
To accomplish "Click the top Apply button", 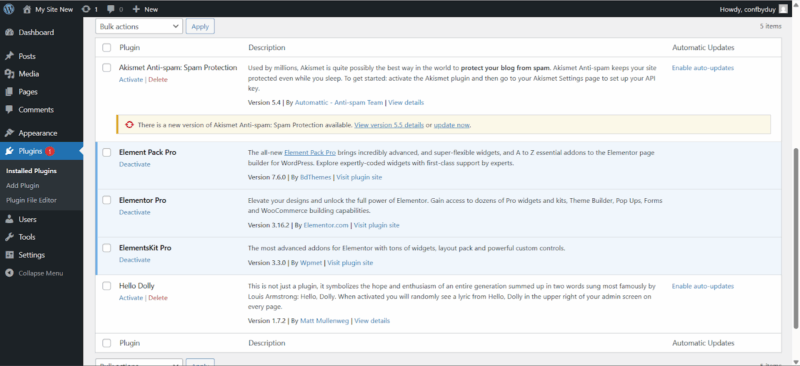I will tap(200, 27).
